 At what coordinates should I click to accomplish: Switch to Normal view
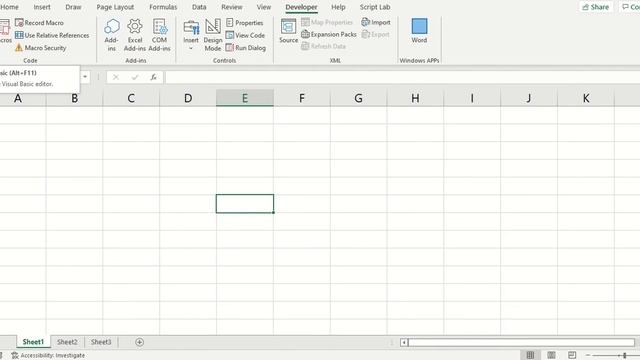530,355
